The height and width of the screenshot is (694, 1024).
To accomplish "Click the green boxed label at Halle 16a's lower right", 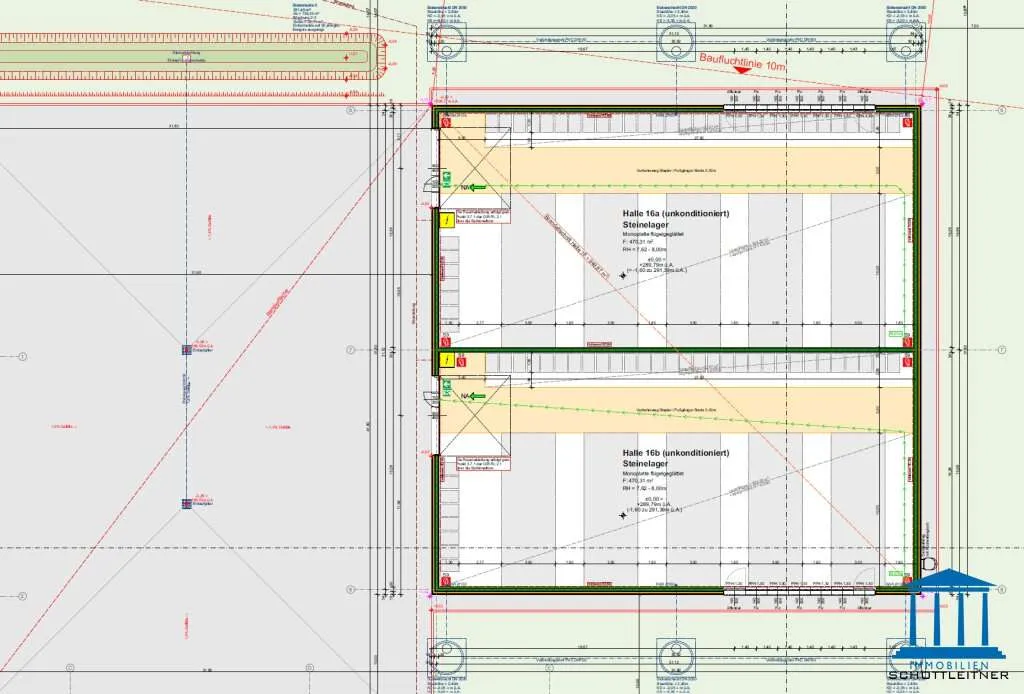I will point(895,334).
